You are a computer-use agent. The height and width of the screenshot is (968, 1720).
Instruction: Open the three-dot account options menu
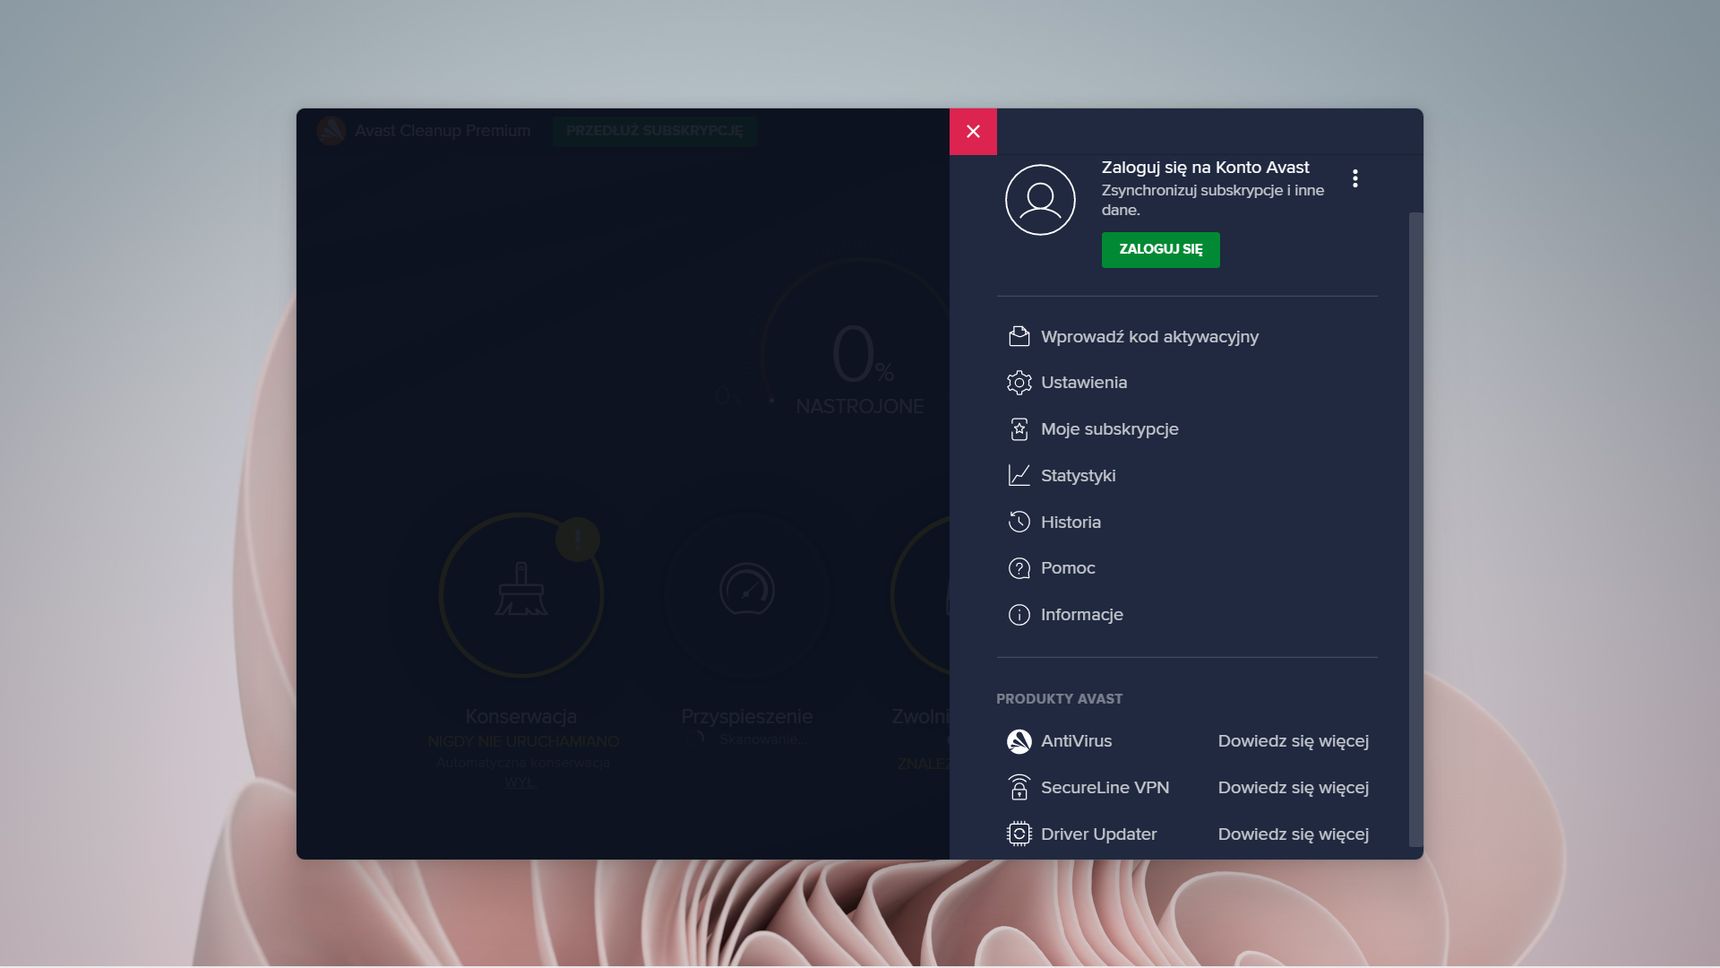[x=1355, y=178]
